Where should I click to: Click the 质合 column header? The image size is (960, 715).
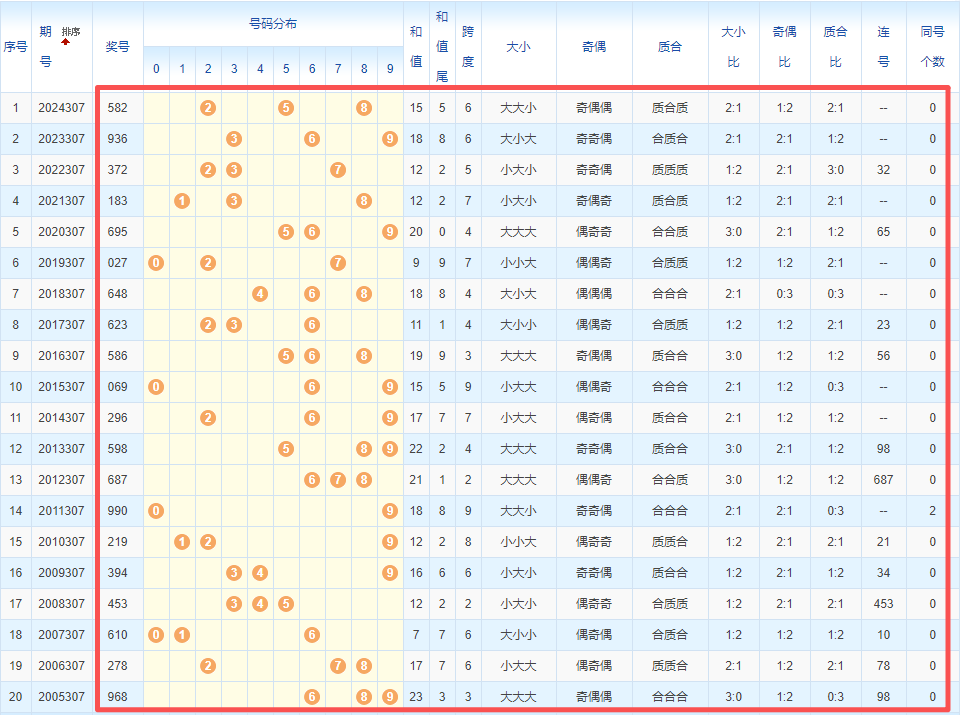point(670,47)
